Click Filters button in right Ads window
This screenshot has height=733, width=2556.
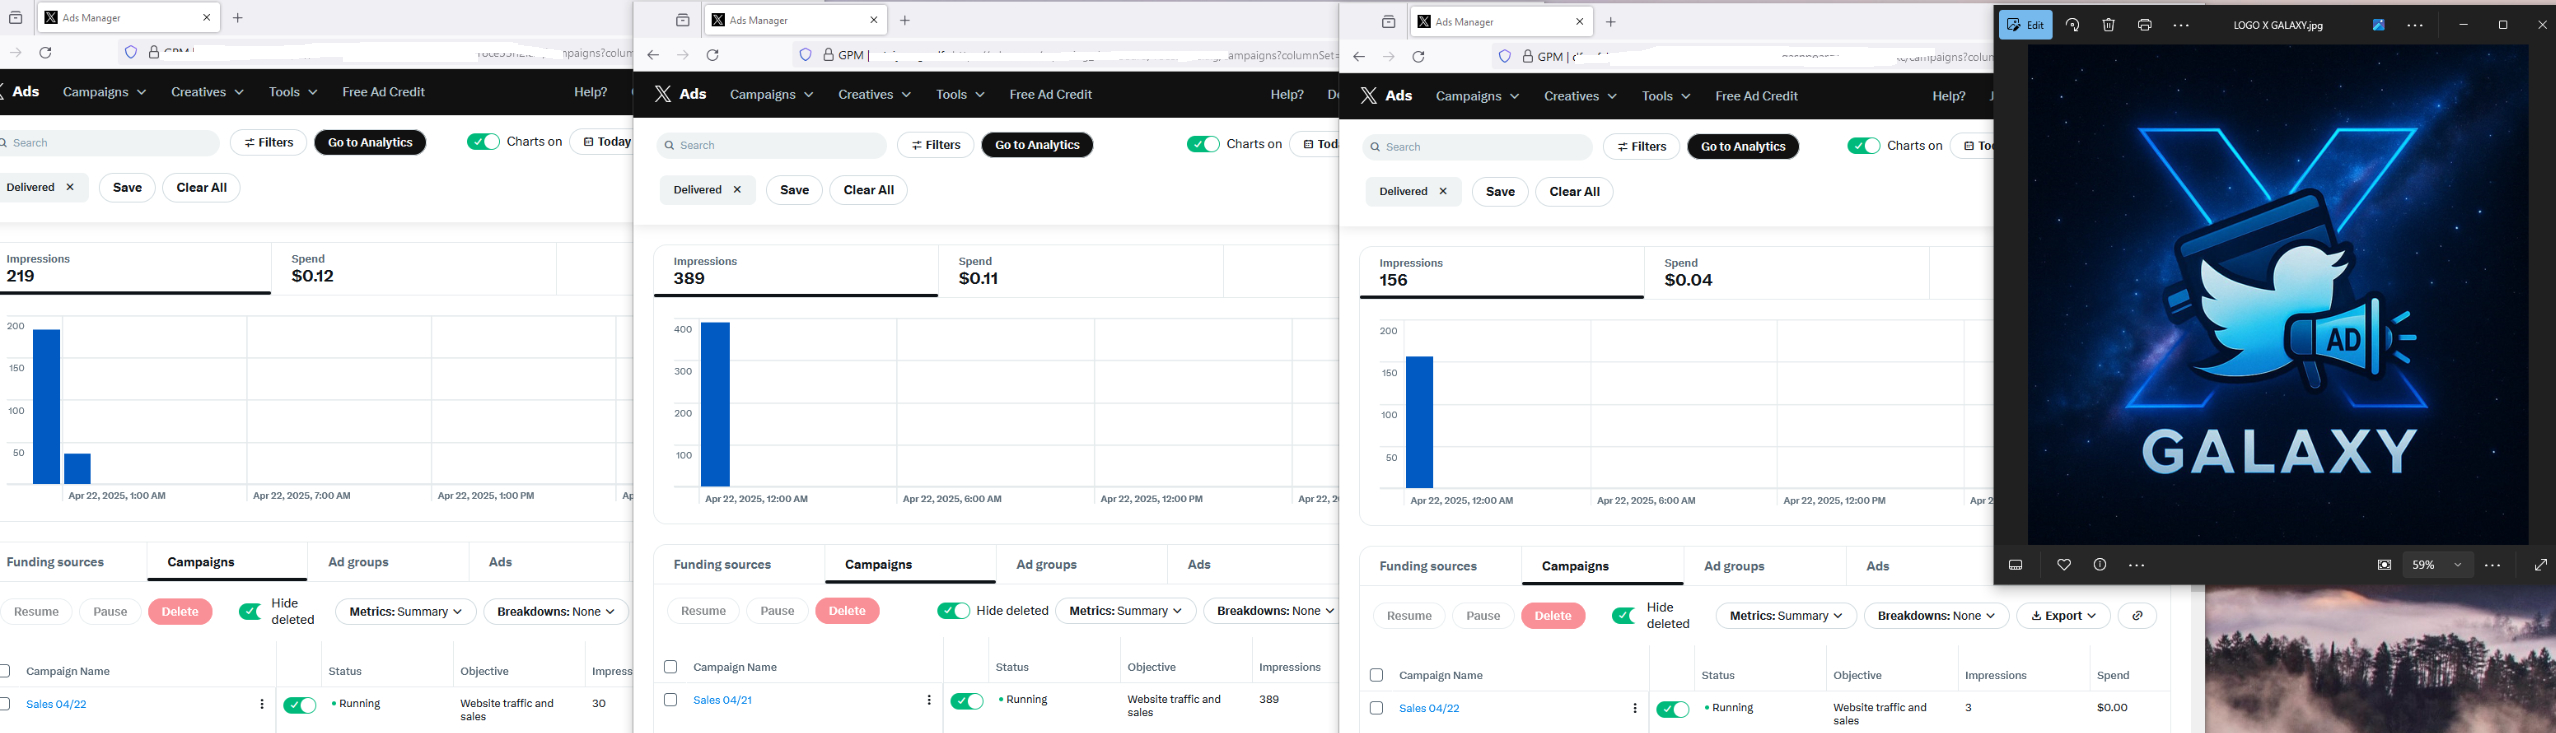1641,147
